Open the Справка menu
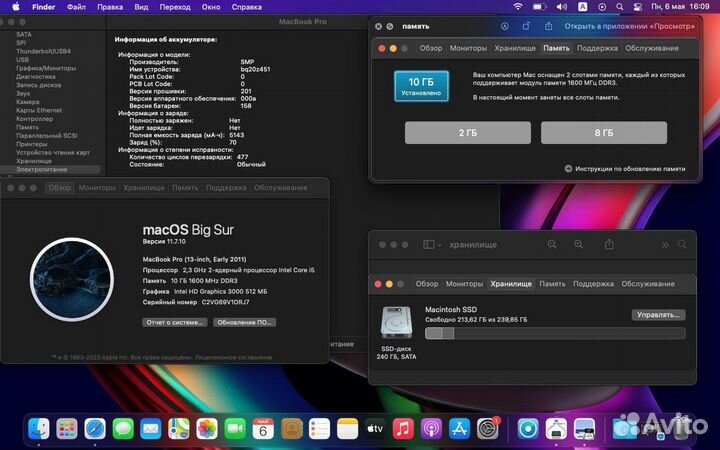This screenshot has width=720, height=450. 247,7
